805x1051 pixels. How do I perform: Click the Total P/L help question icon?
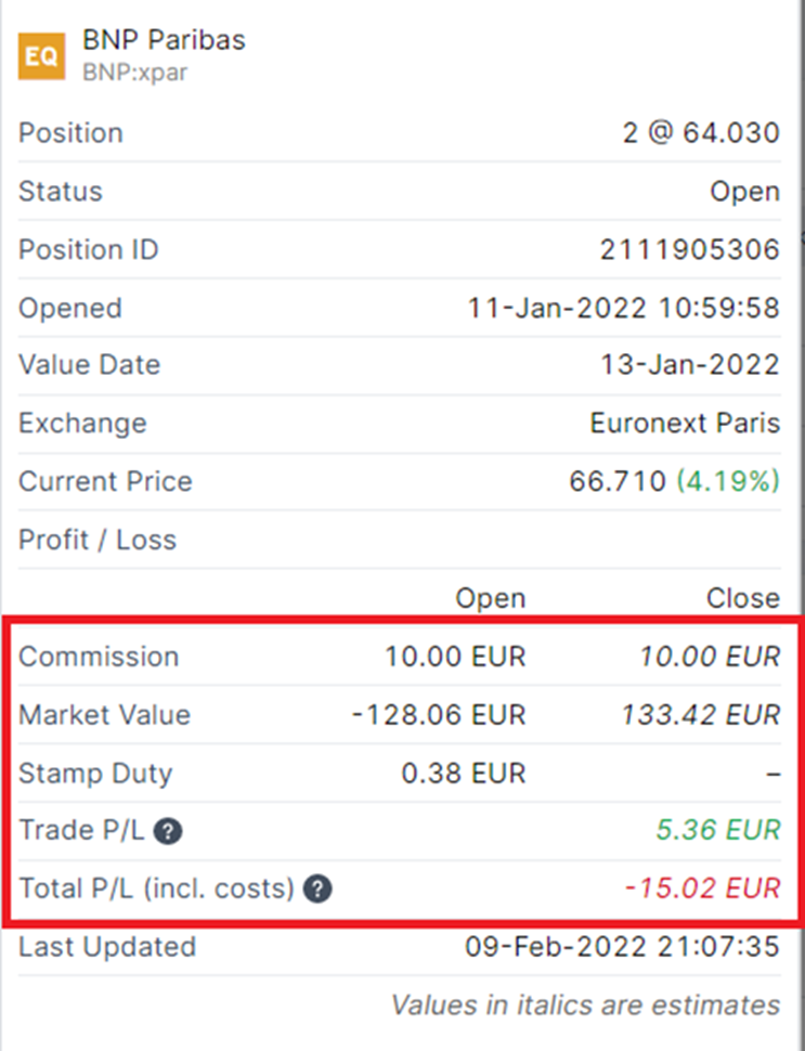click(x=317, y=889)
